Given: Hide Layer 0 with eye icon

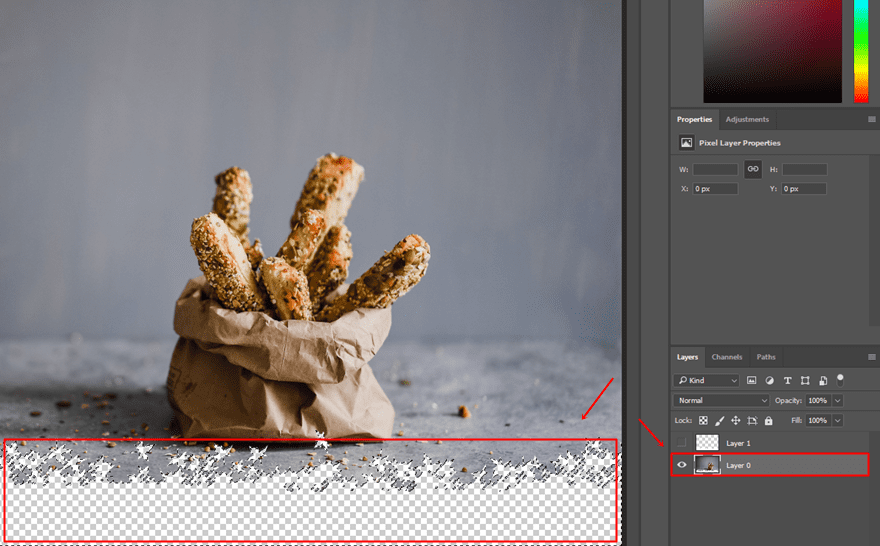Looking at the screenshot, I should click(681, 465).
